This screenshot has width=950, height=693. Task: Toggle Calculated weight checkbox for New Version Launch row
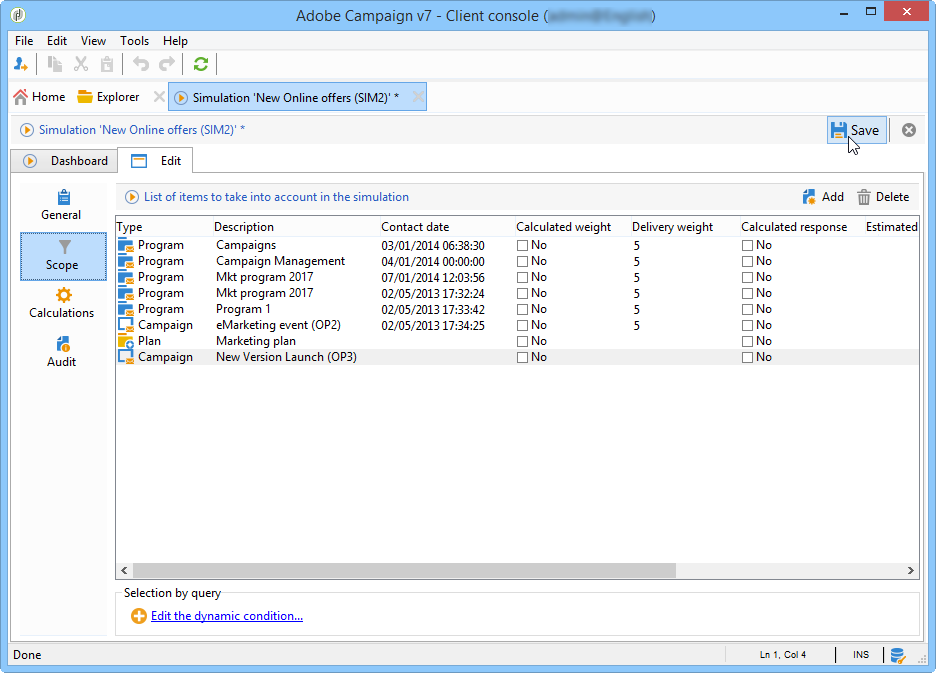[522, 357]
